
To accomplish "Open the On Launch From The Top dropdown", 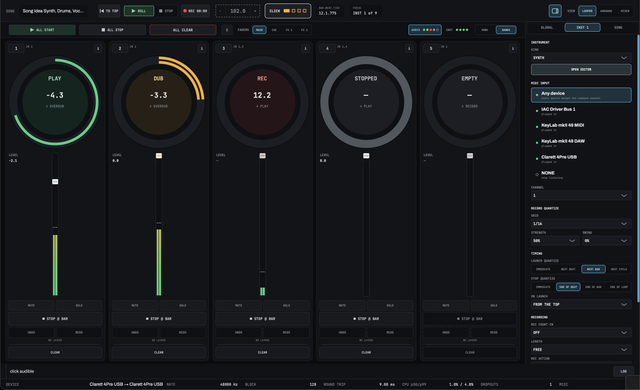I will [x=581, y=304].
